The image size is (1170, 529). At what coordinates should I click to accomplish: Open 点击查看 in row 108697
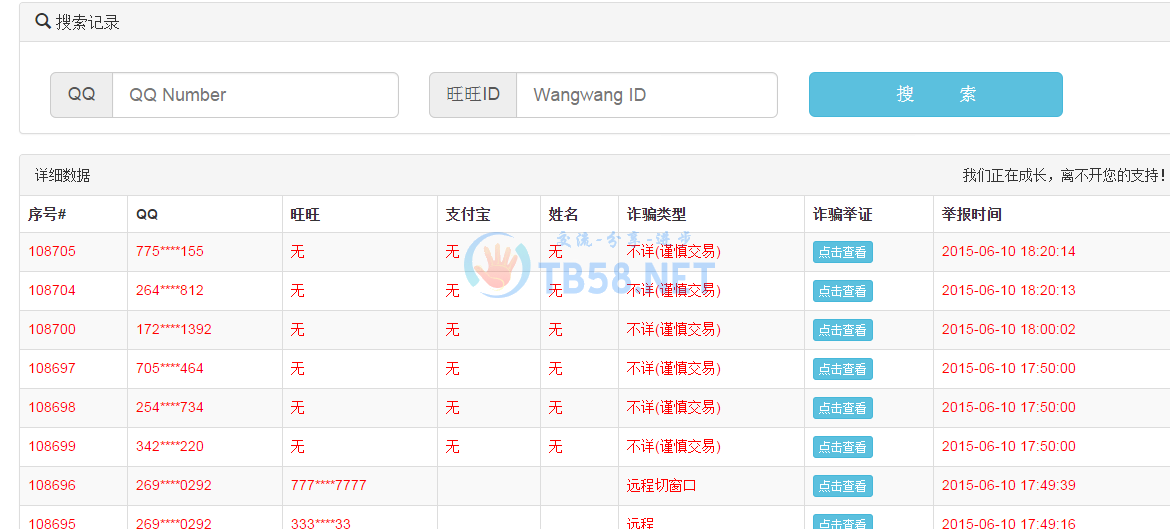pyautogui.click(x=842, y=369)
